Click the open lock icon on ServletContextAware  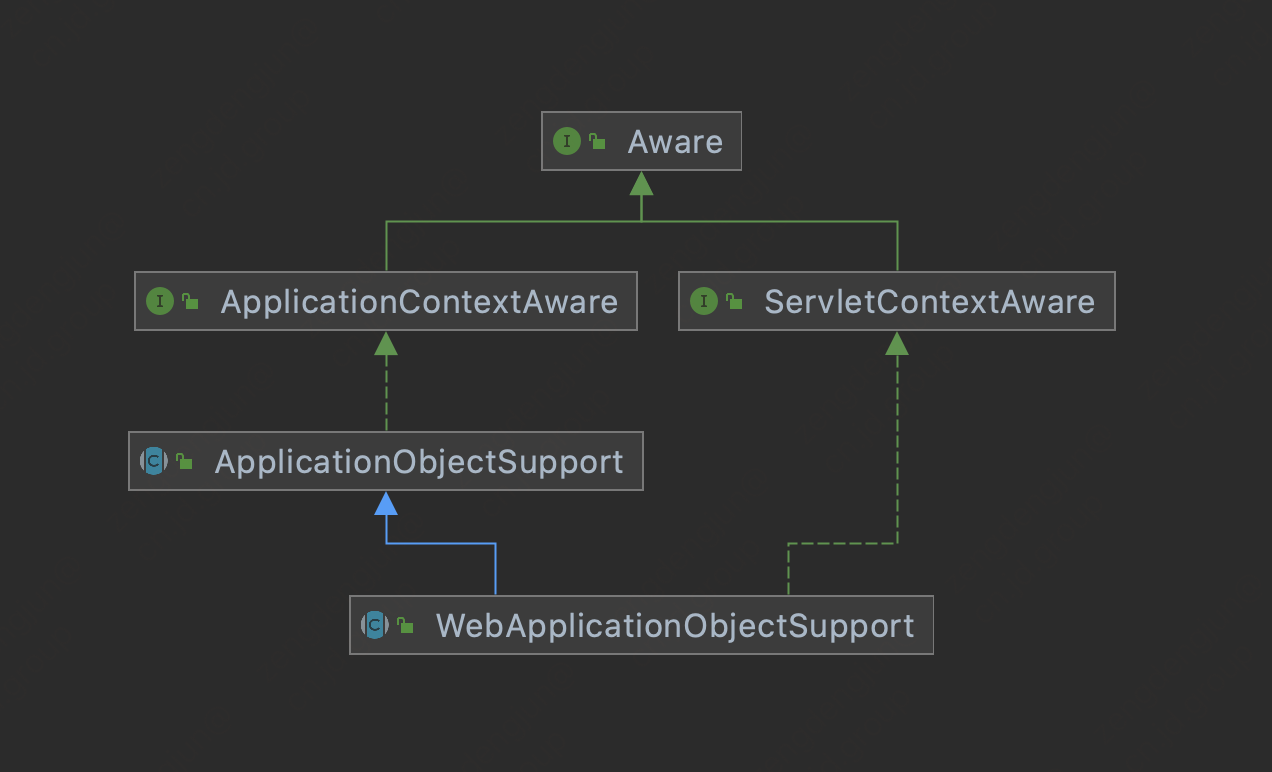734,302
